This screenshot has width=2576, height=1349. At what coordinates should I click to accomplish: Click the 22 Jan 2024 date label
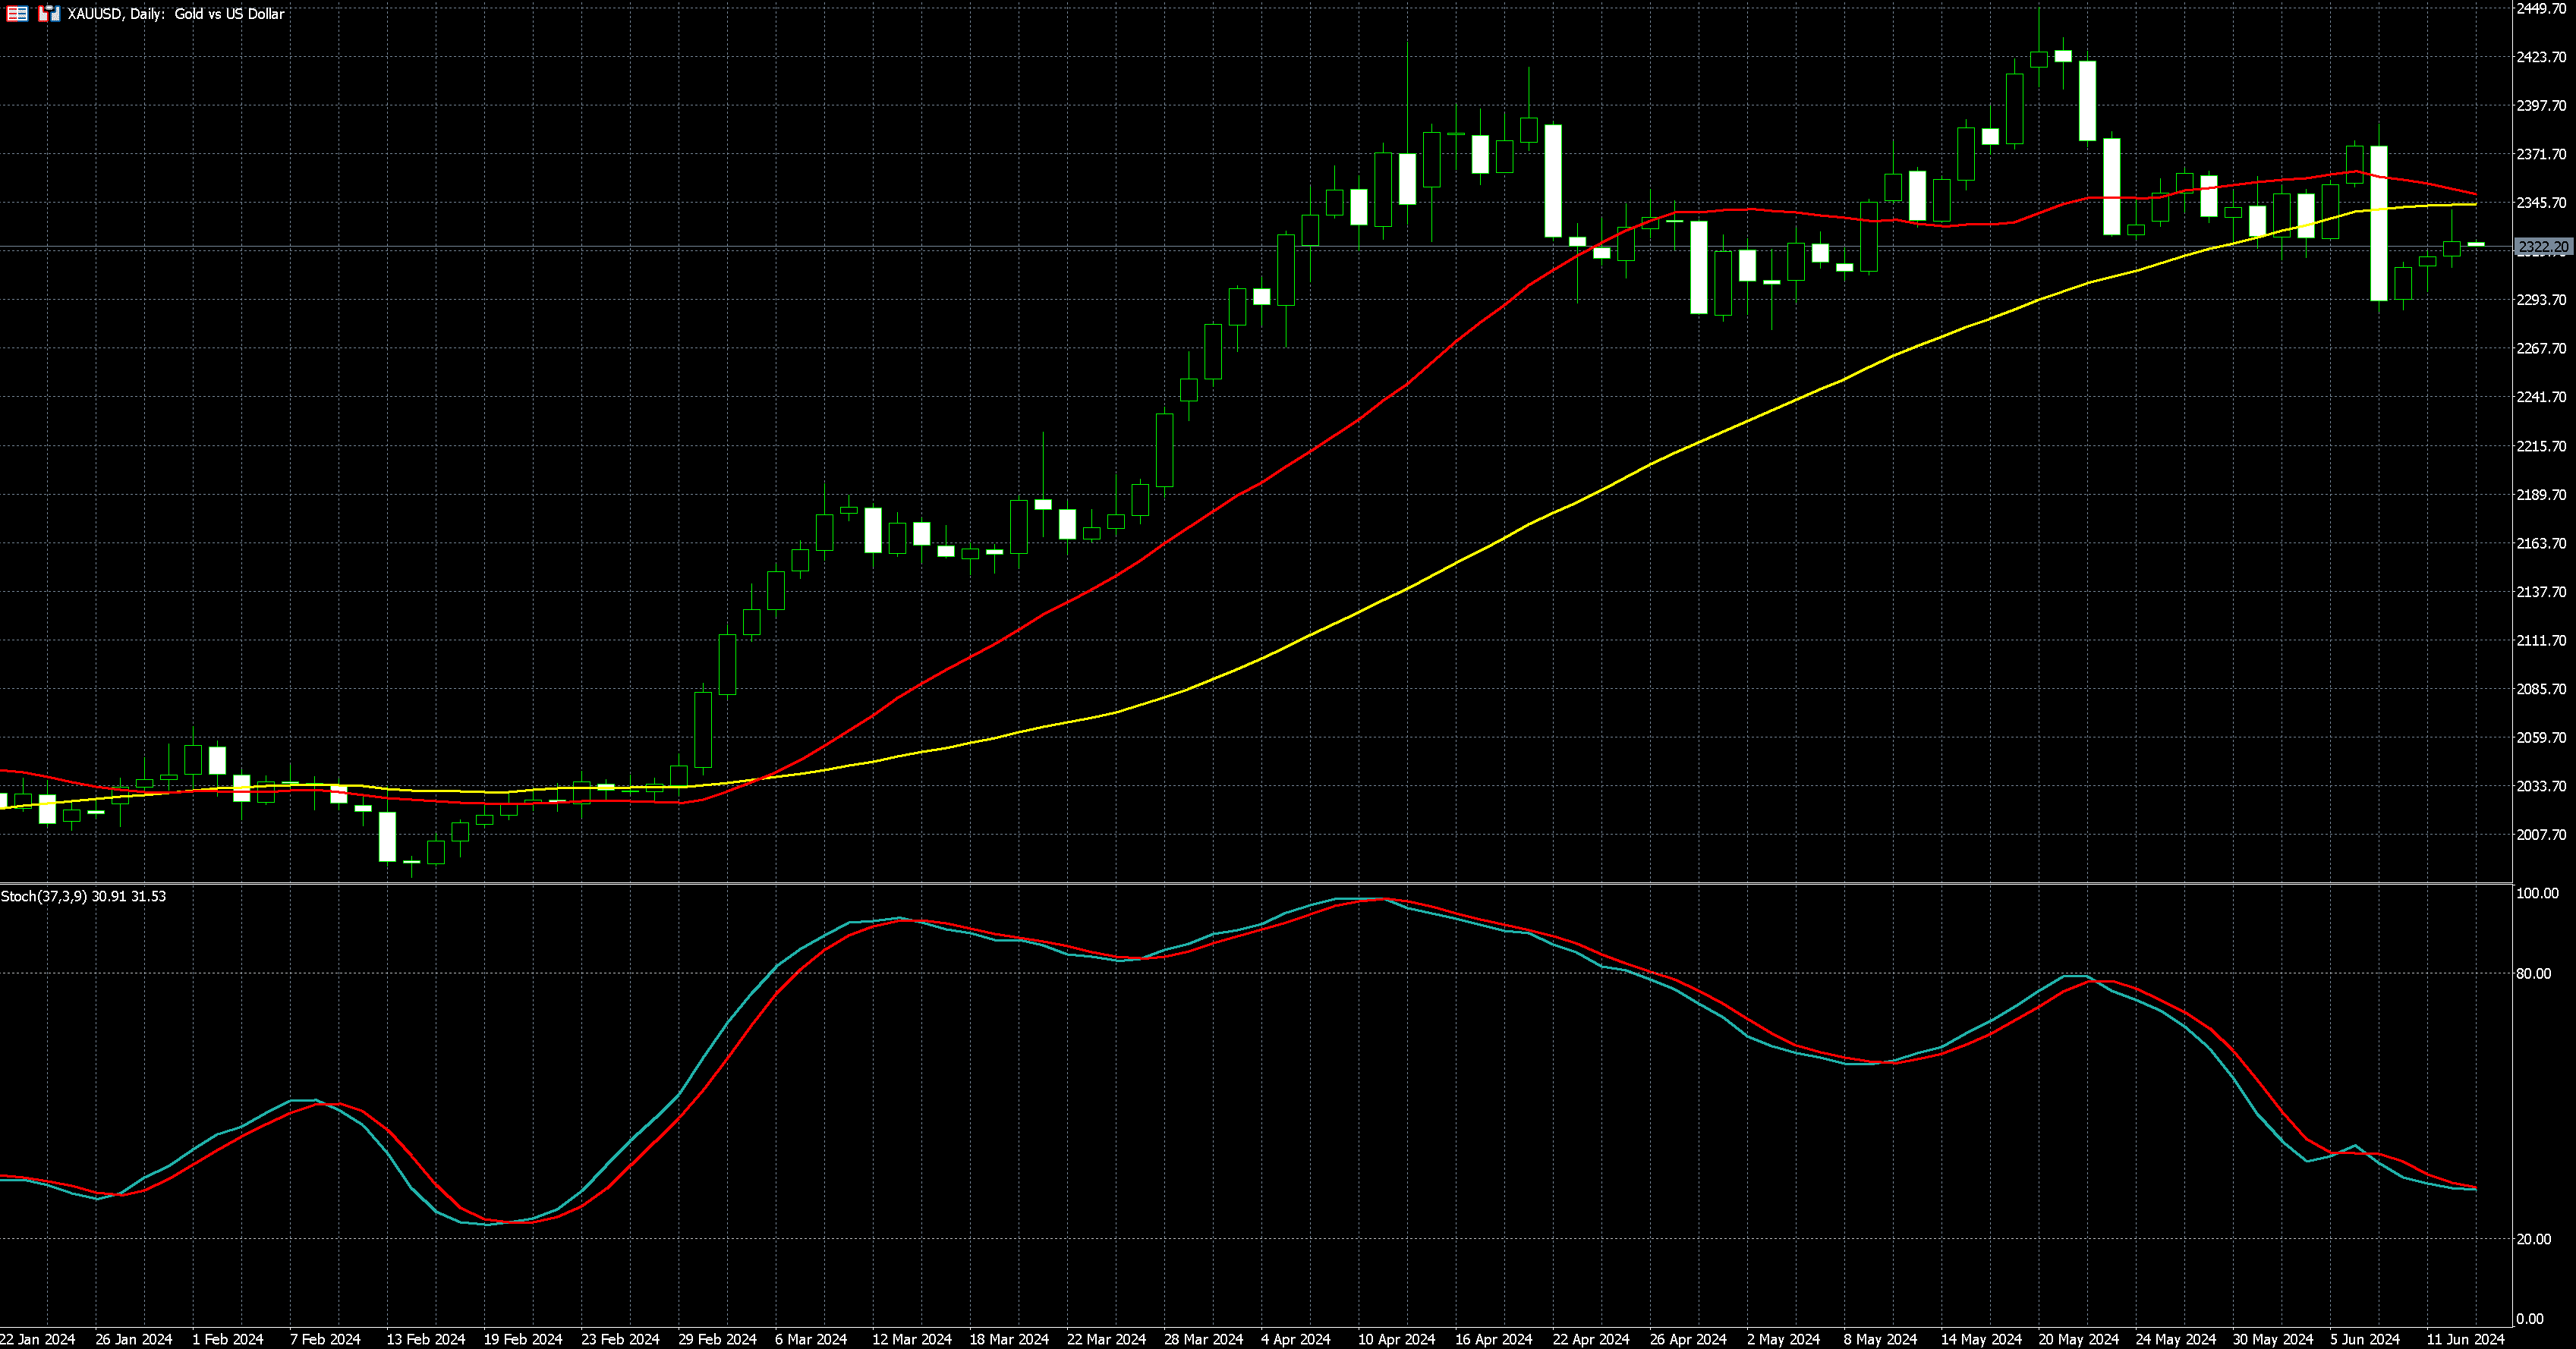pyautogui.click(x=38, y=1339)
